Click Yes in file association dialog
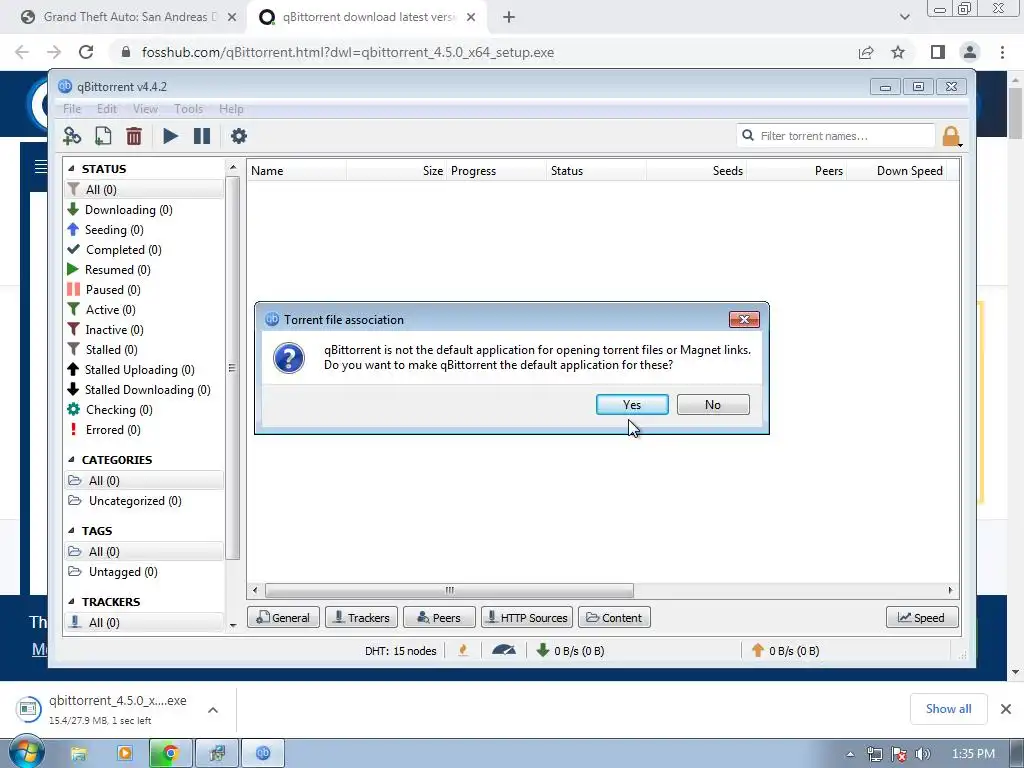Screen dimensions: 1024x768 [x=632, y=405]
